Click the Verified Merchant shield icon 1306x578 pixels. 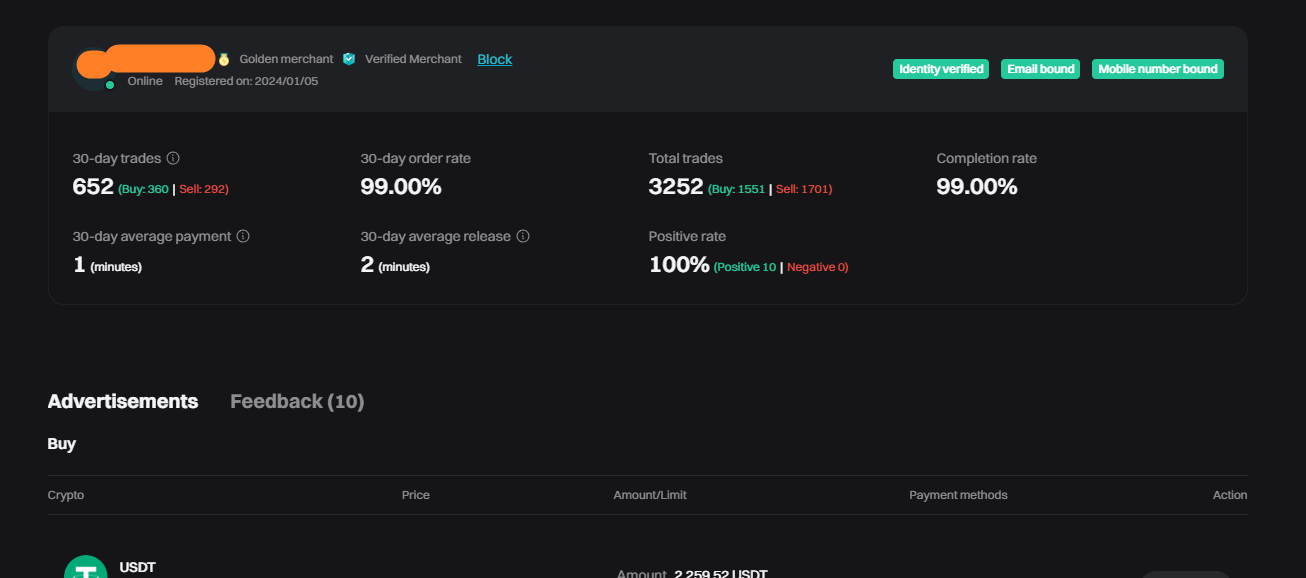click(x=349, y=59)
